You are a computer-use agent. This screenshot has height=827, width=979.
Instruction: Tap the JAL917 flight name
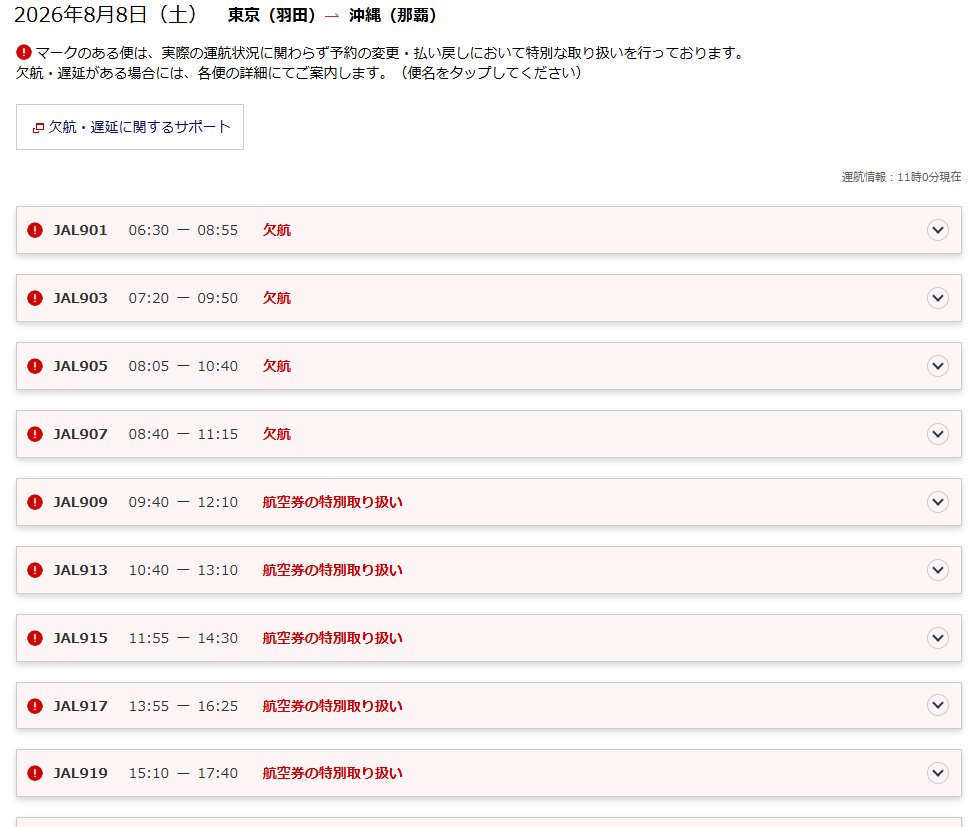80,707
